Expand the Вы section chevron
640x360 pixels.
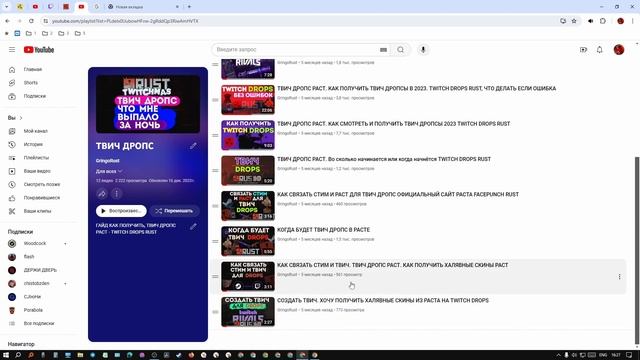click(21, 118)
